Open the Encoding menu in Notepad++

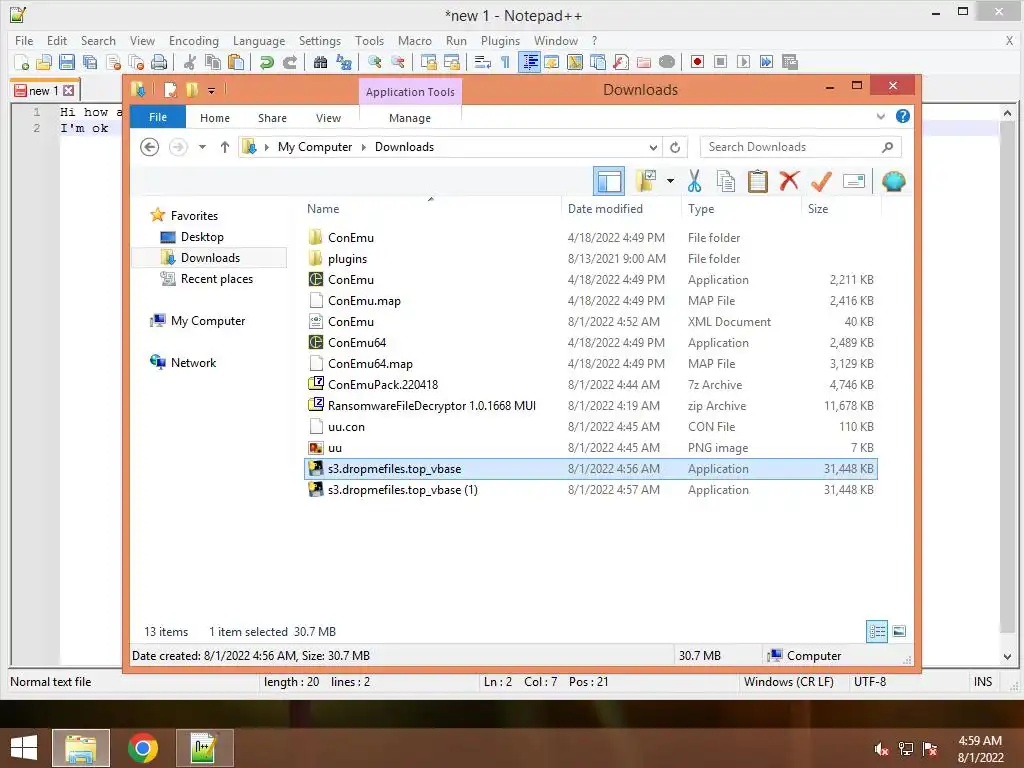pyautogui.click(x=194, y=40)
